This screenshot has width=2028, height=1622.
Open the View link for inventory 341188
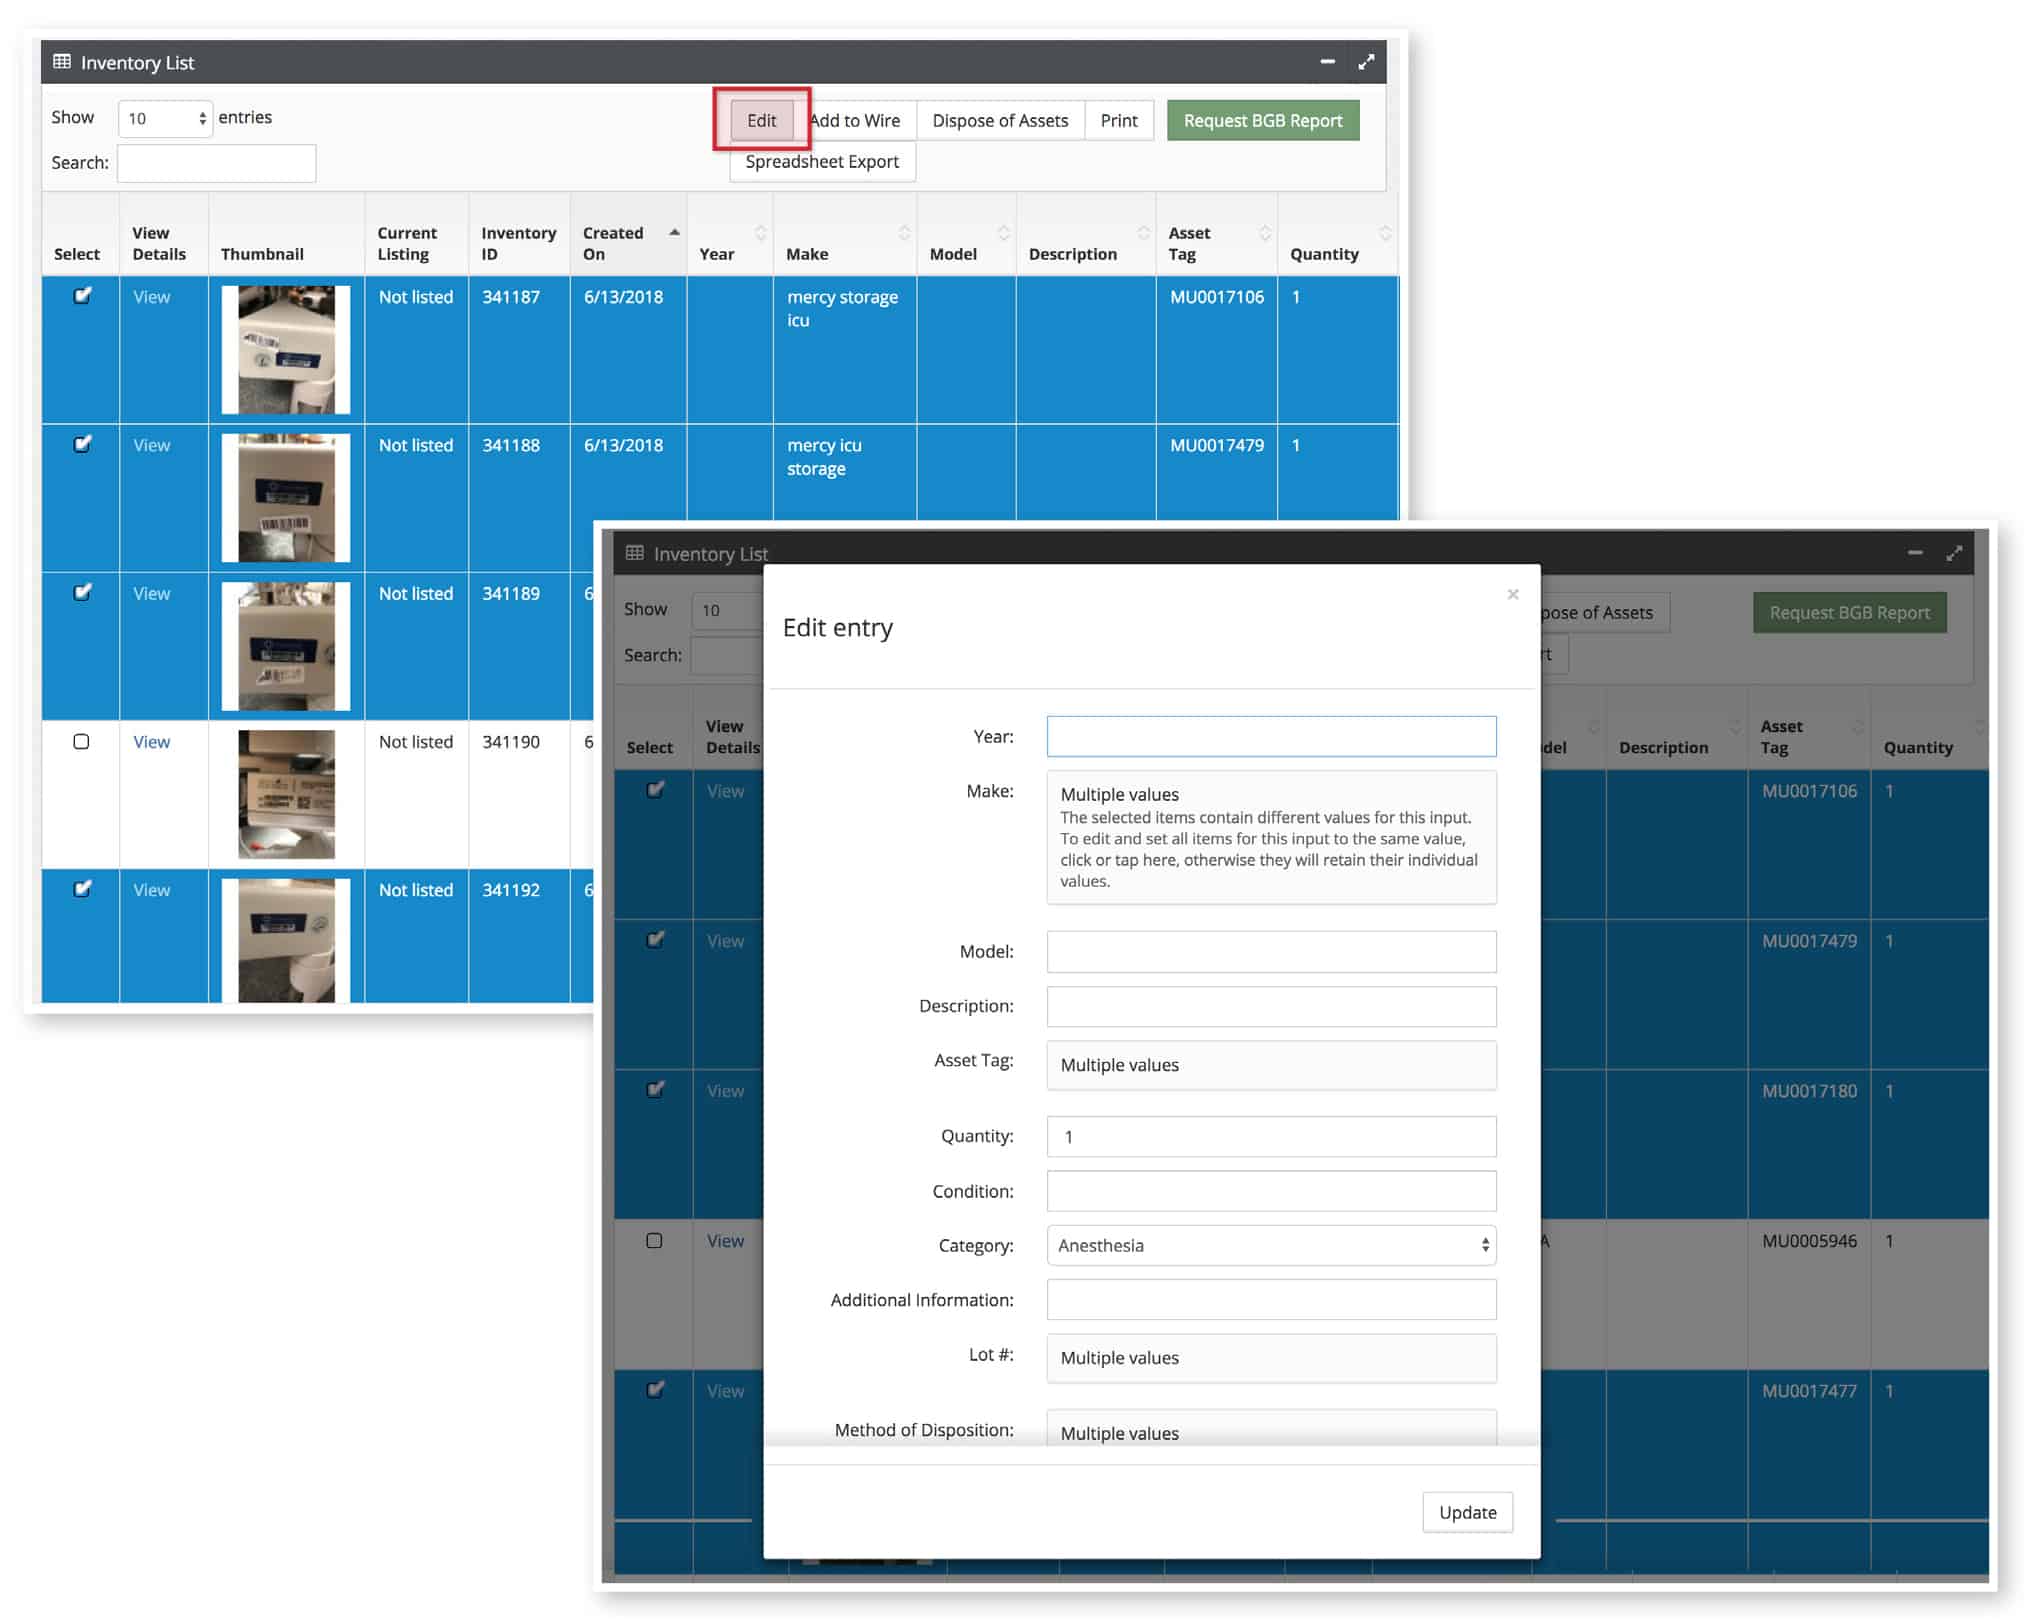pos(152,446)
